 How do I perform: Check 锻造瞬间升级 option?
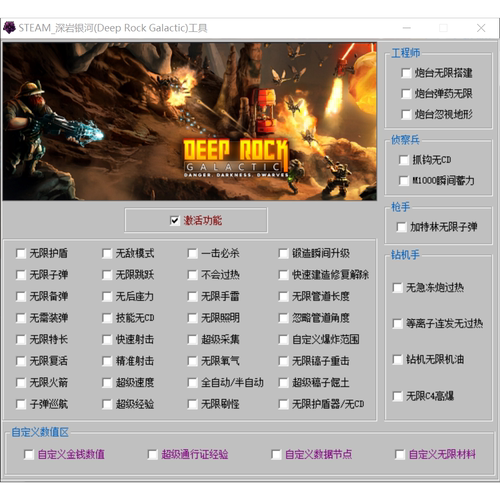click(x=283, y=254)
